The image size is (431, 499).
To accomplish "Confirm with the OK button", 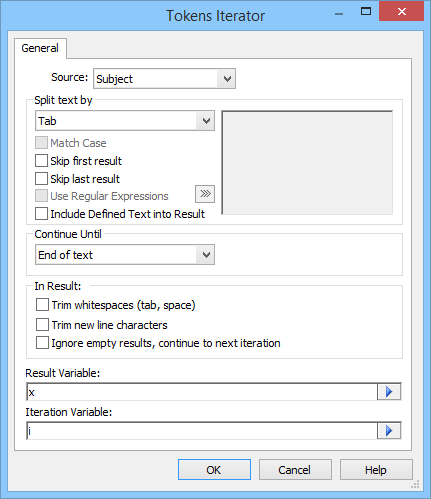I will coord(214,470).
